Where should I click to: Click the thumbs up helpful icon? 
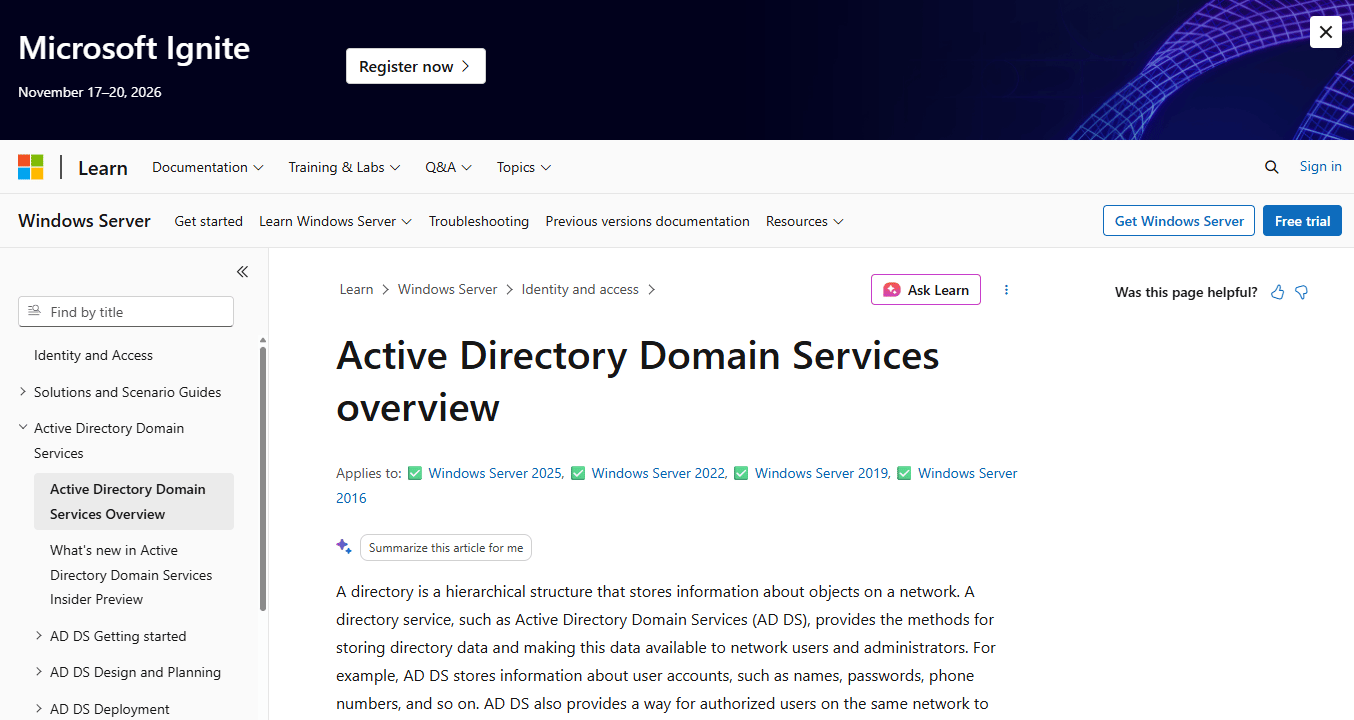[x=1277, y=292]
